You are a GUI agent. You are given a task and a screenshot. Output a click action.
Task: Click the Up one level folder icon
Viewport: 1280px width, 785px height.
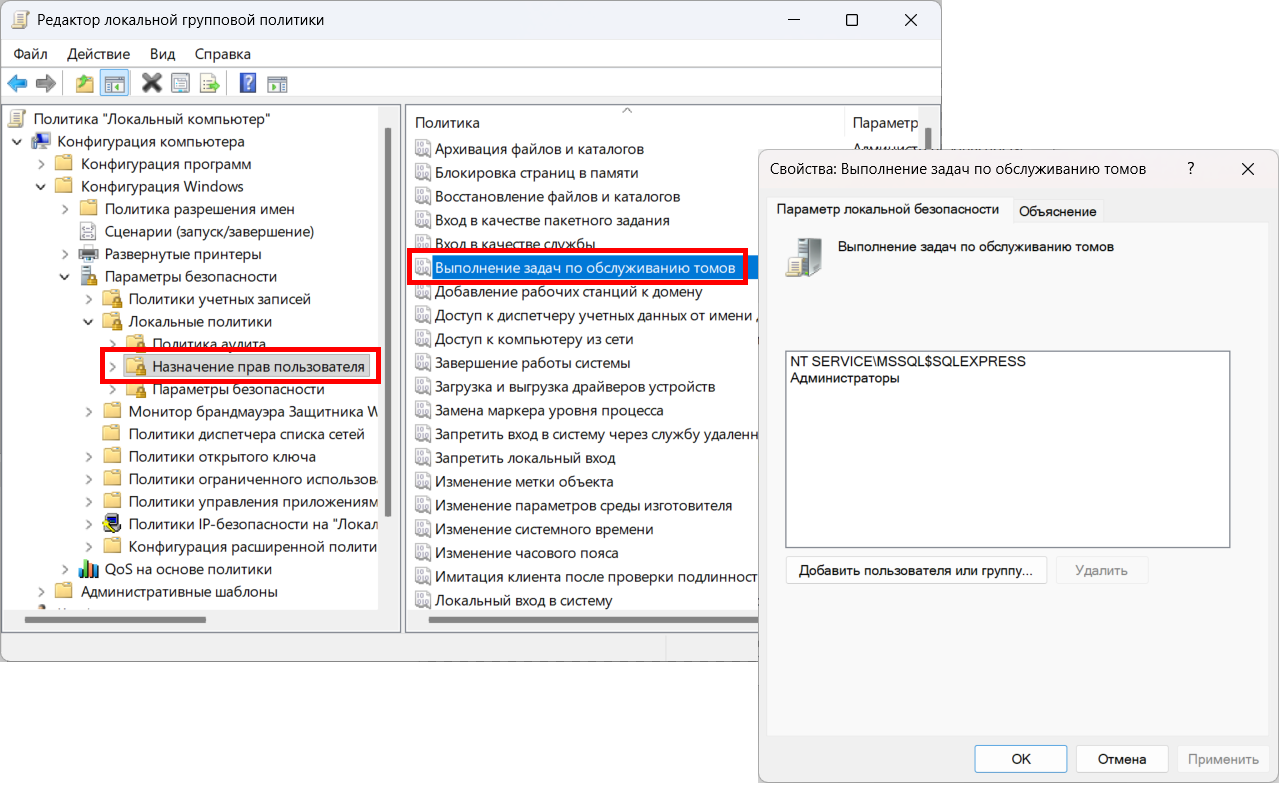pyautogui.click(x=85, y=83)
